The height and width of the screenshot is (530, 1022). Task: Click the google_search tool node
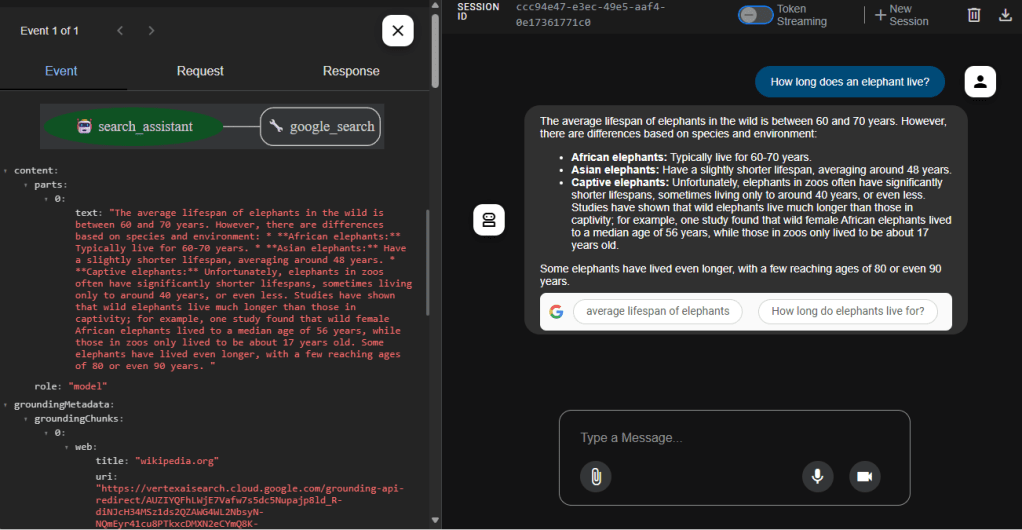pos(321,127)
